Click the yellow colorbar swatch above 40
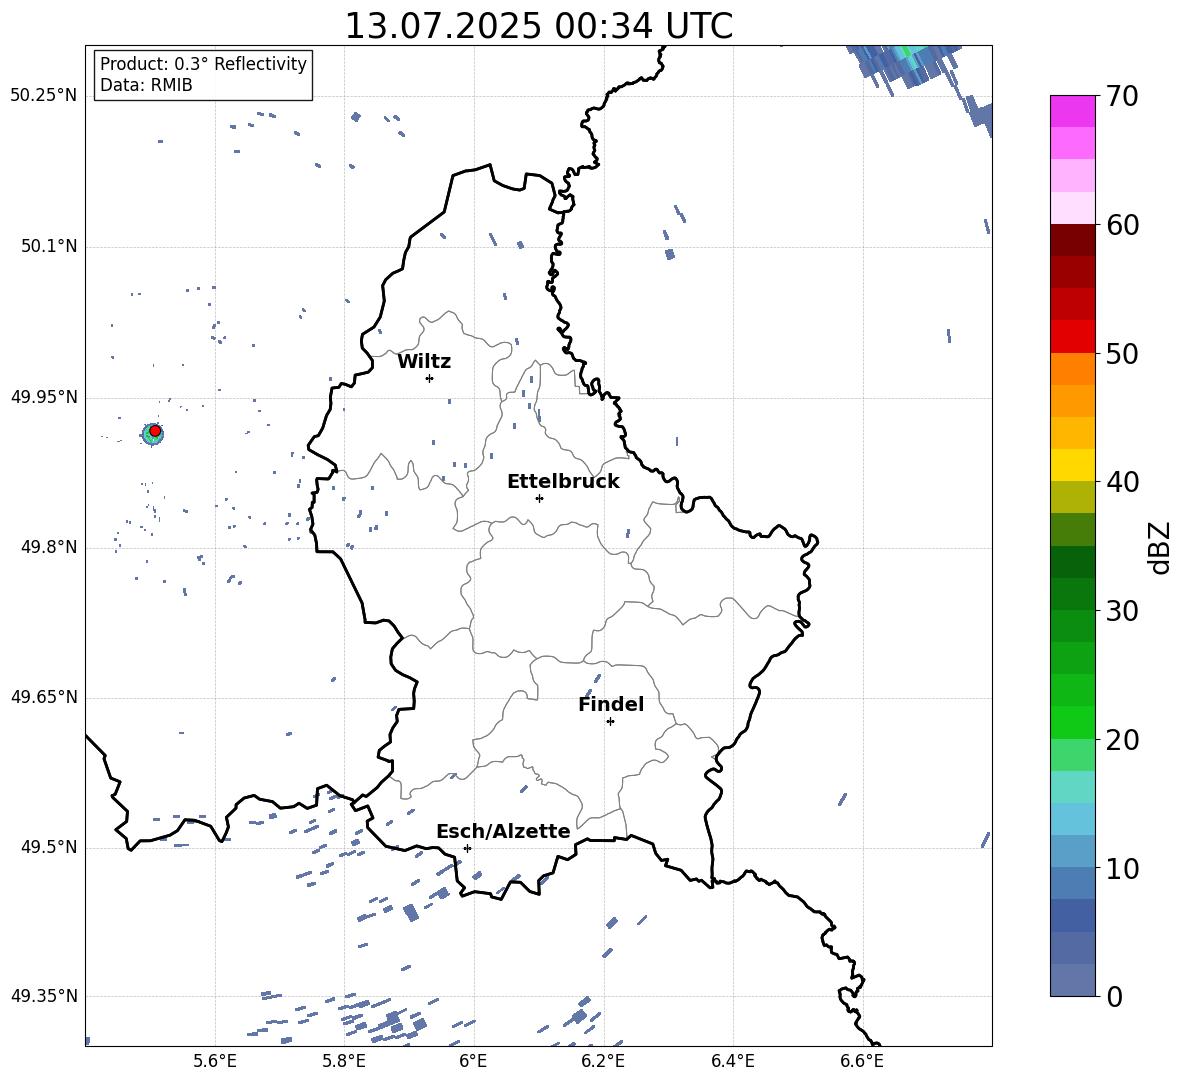 click(x=1072, y=465)
